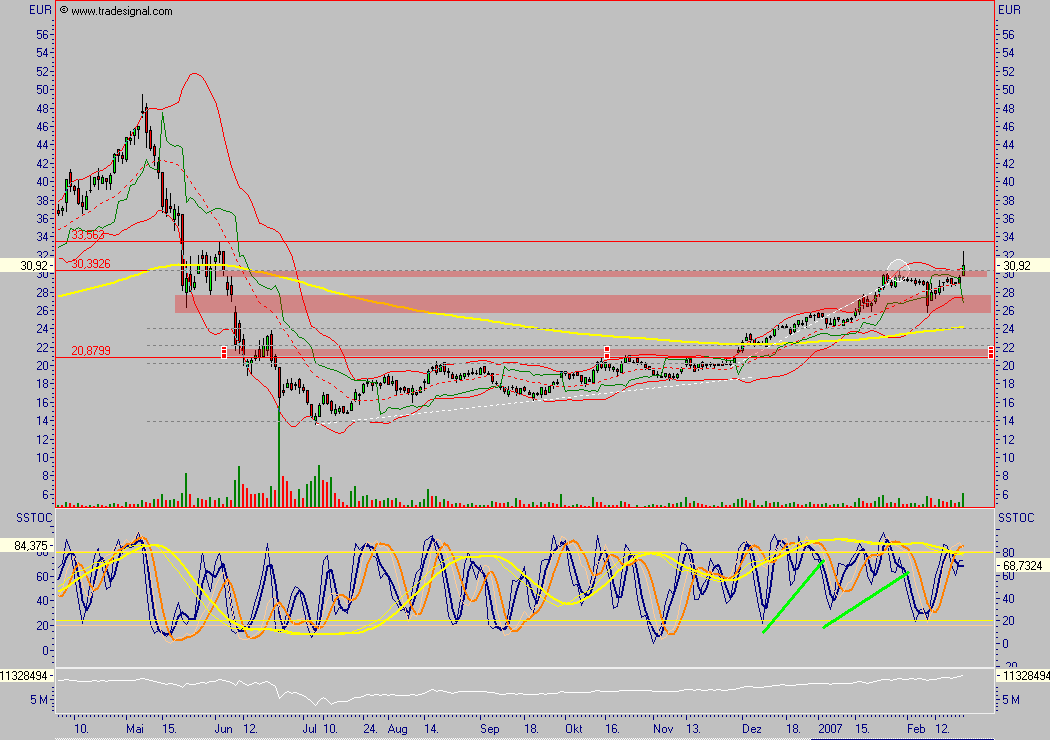Select left red handle of the 20,8799 line
This screenshot has height=740, width=1050.
click(x=224, y=352)
